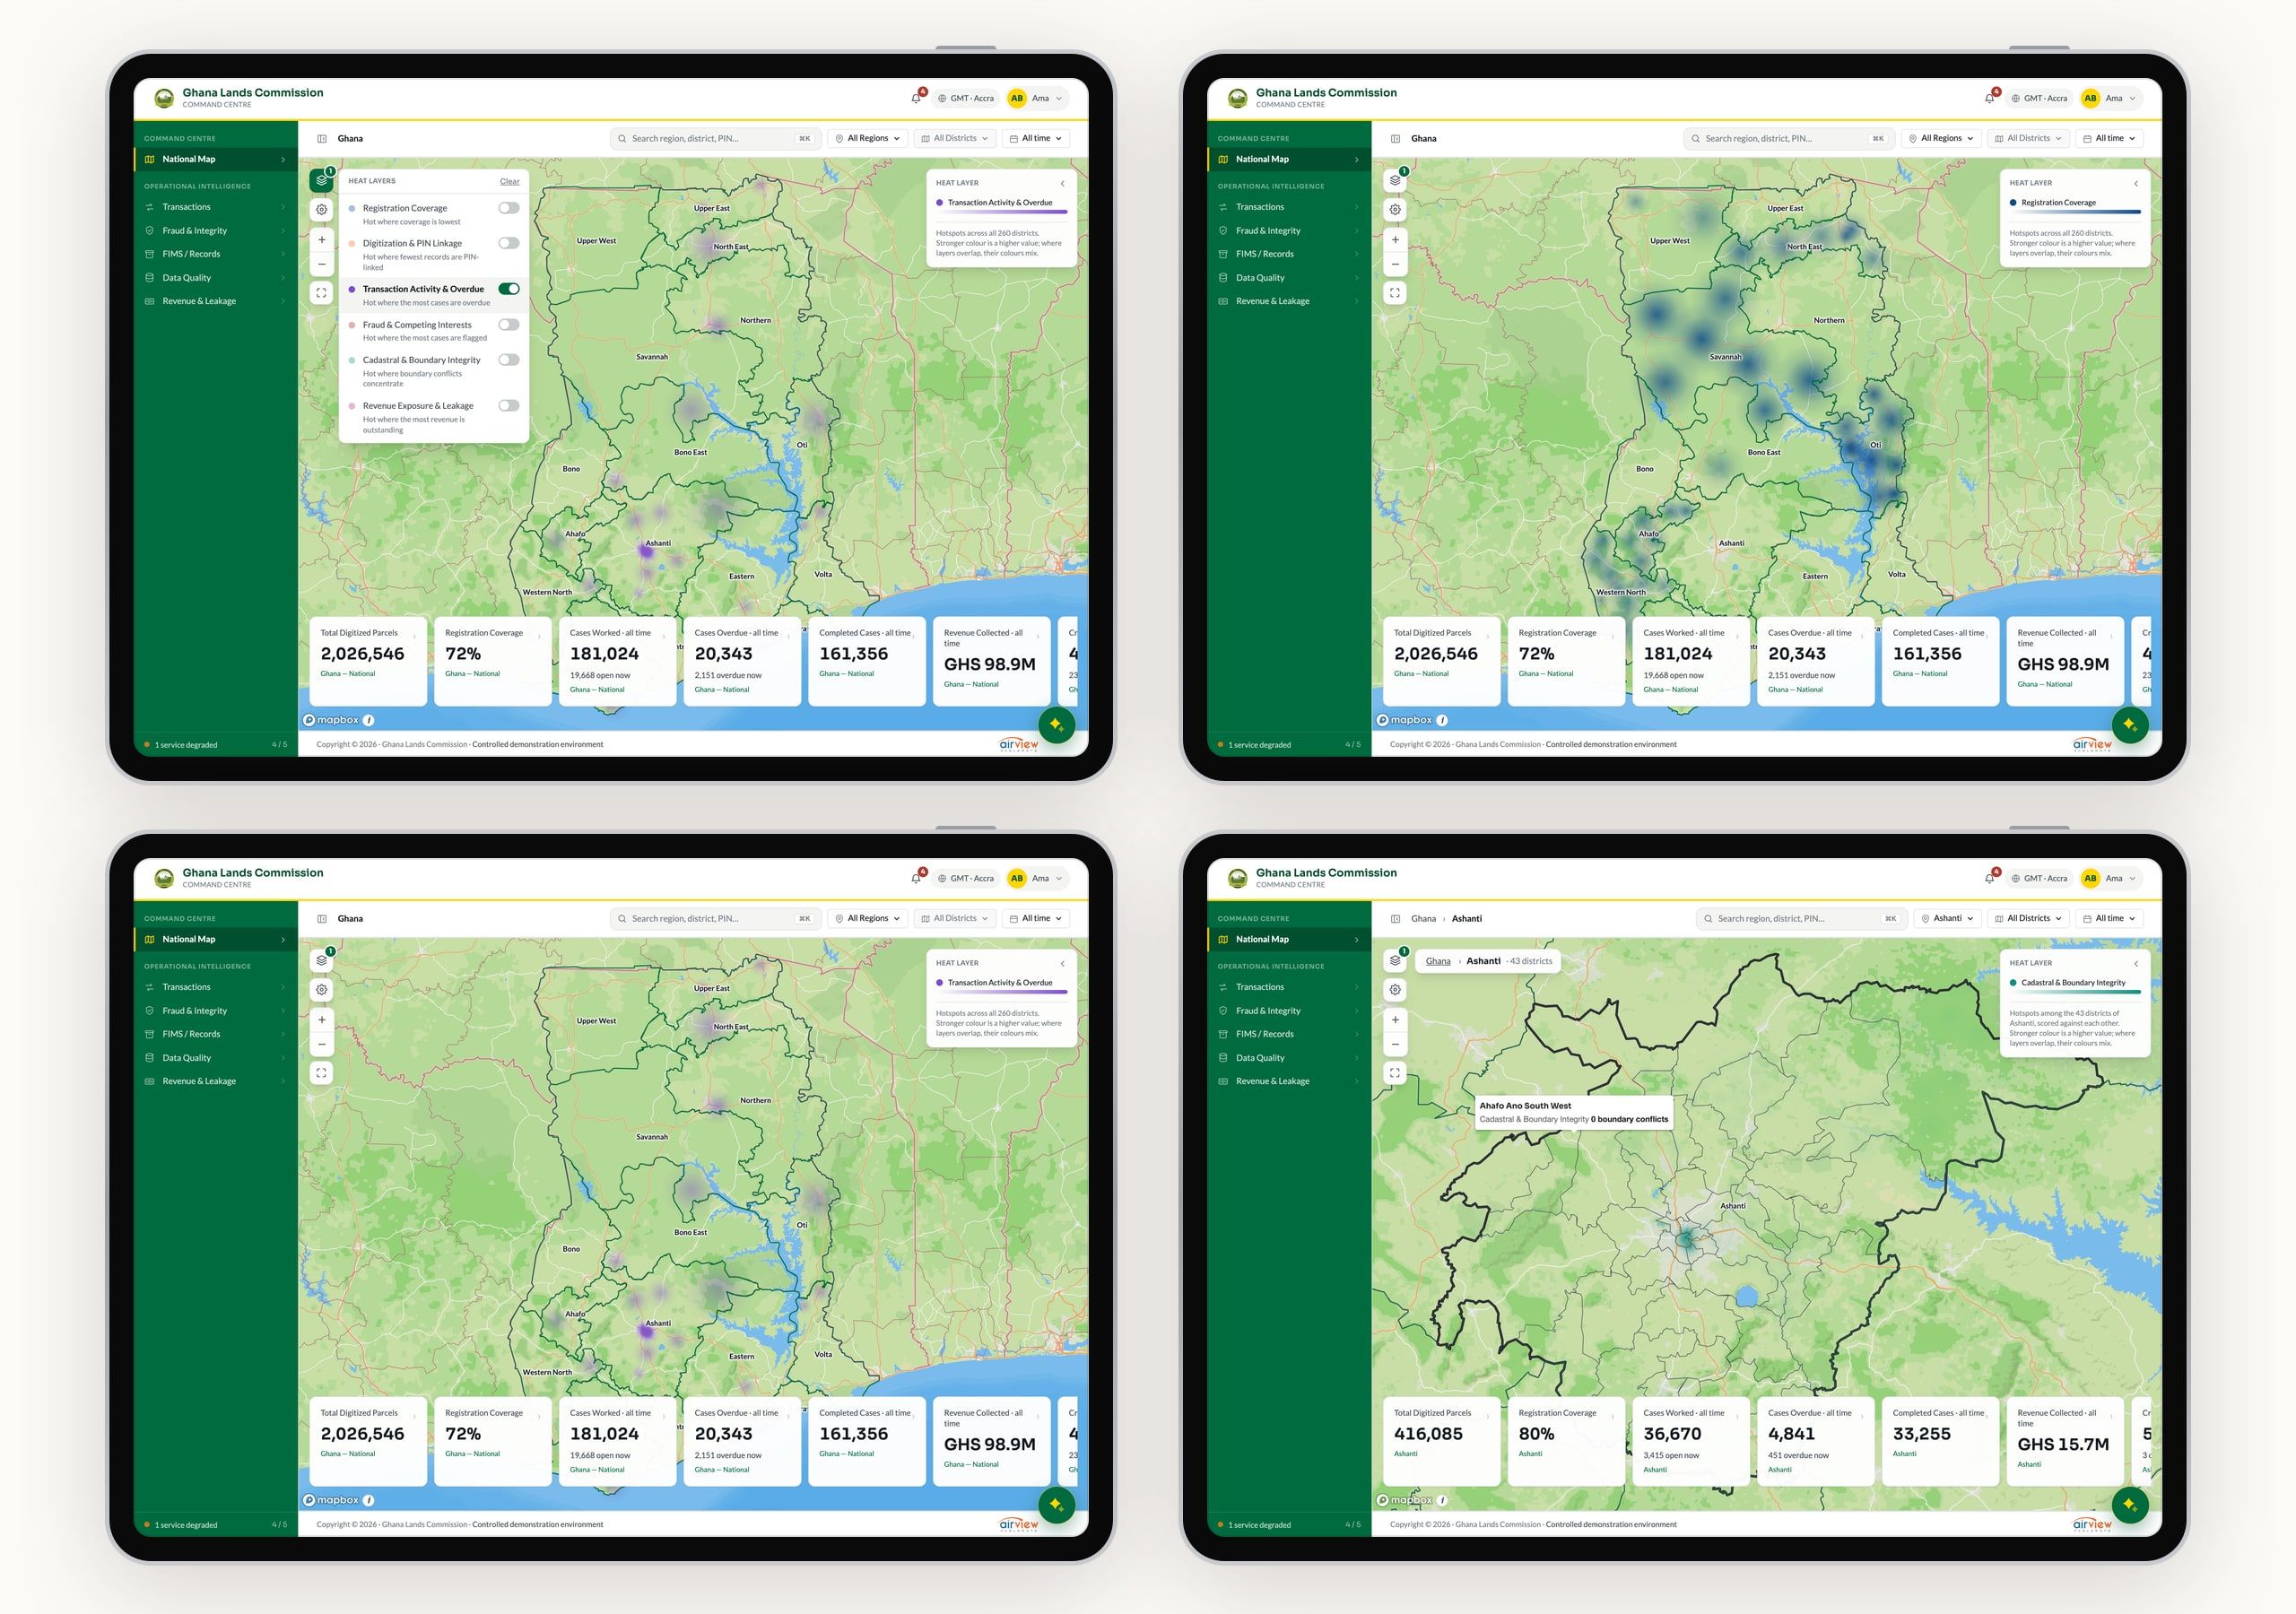
Task: Click notification bell on Registration Coverage screen
Action: [x=1989, y=98]
